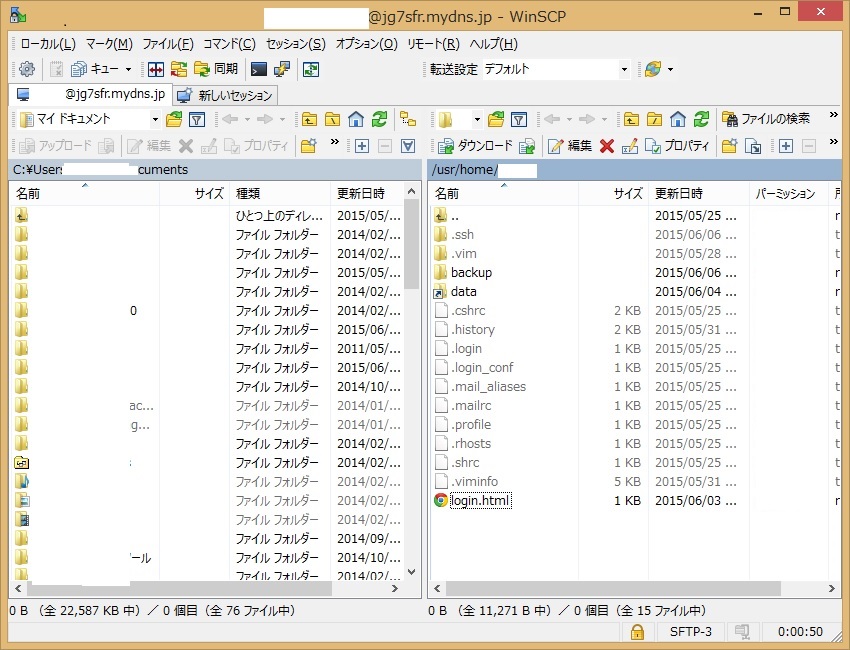The width and height of the screenshot is (850, 650).
Task: Open the リモート(R) menu
Action: coord(433,44)
